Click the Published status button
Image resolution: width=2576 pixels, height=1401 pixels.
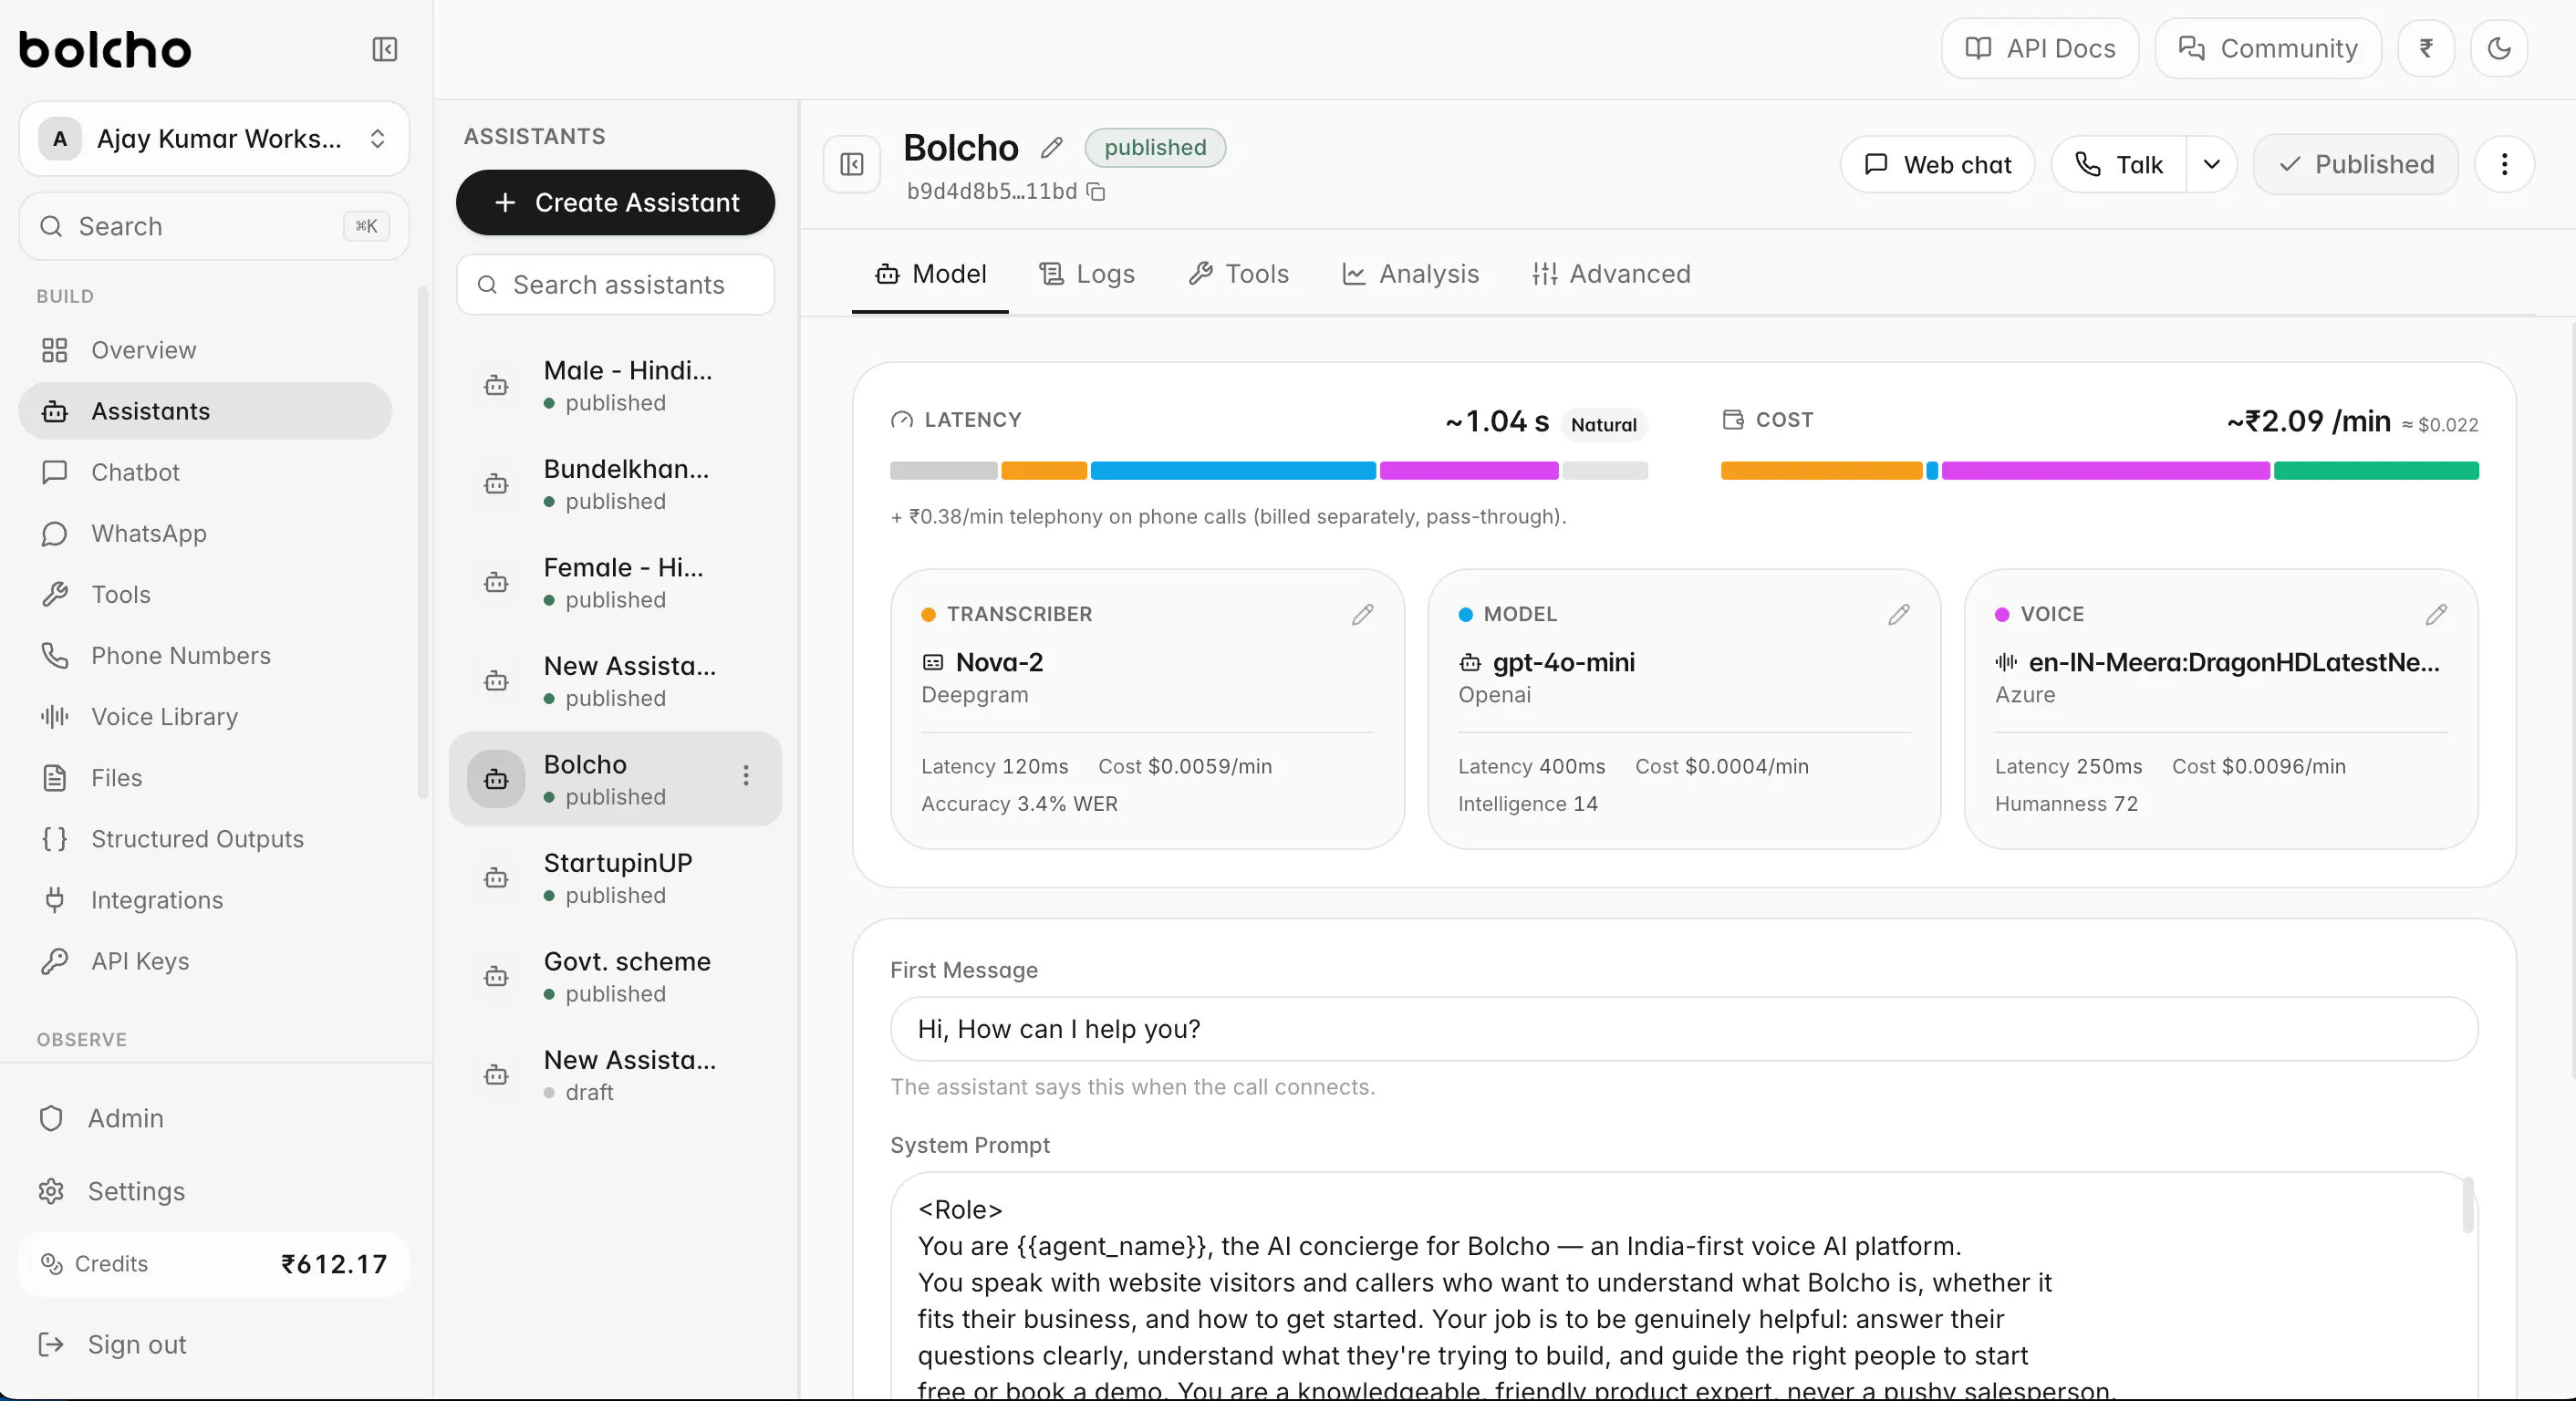point(2355,164)
